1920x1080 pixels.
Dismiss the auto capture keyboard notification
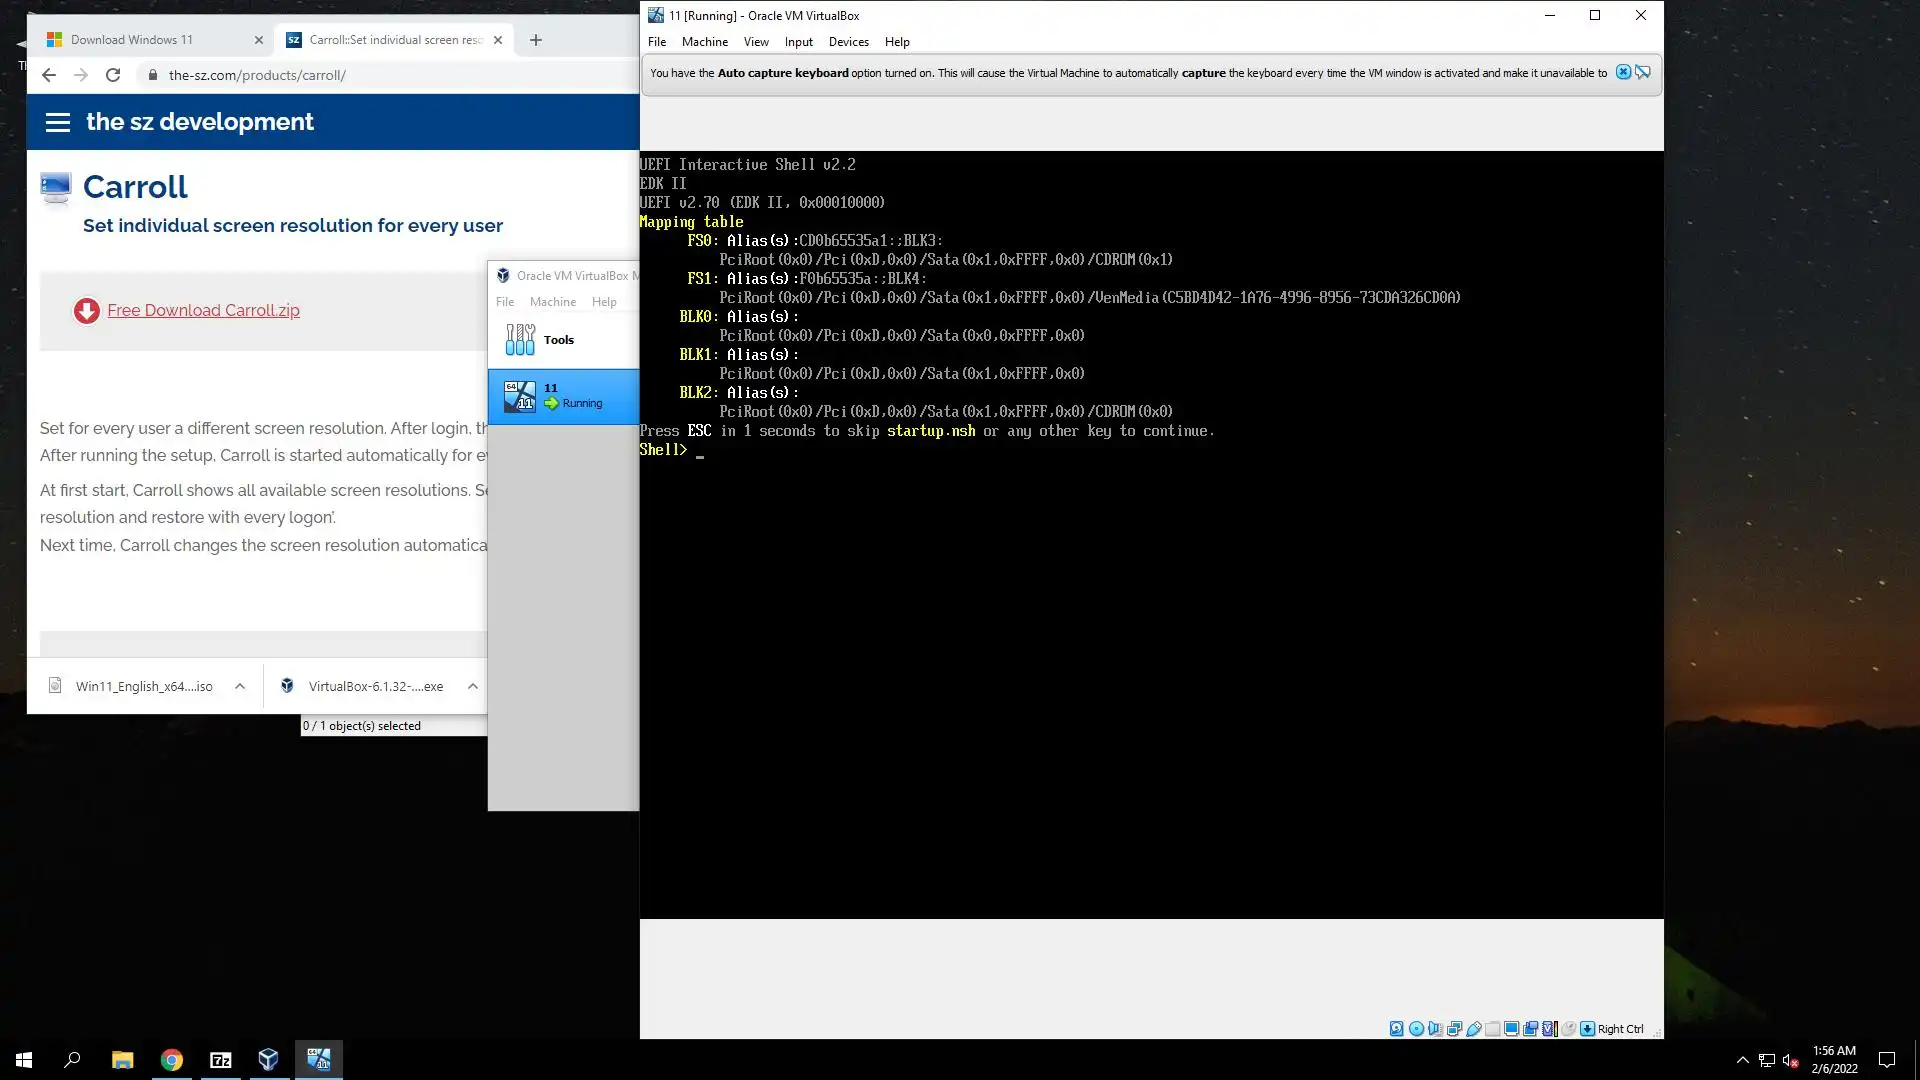(1623, 72)
